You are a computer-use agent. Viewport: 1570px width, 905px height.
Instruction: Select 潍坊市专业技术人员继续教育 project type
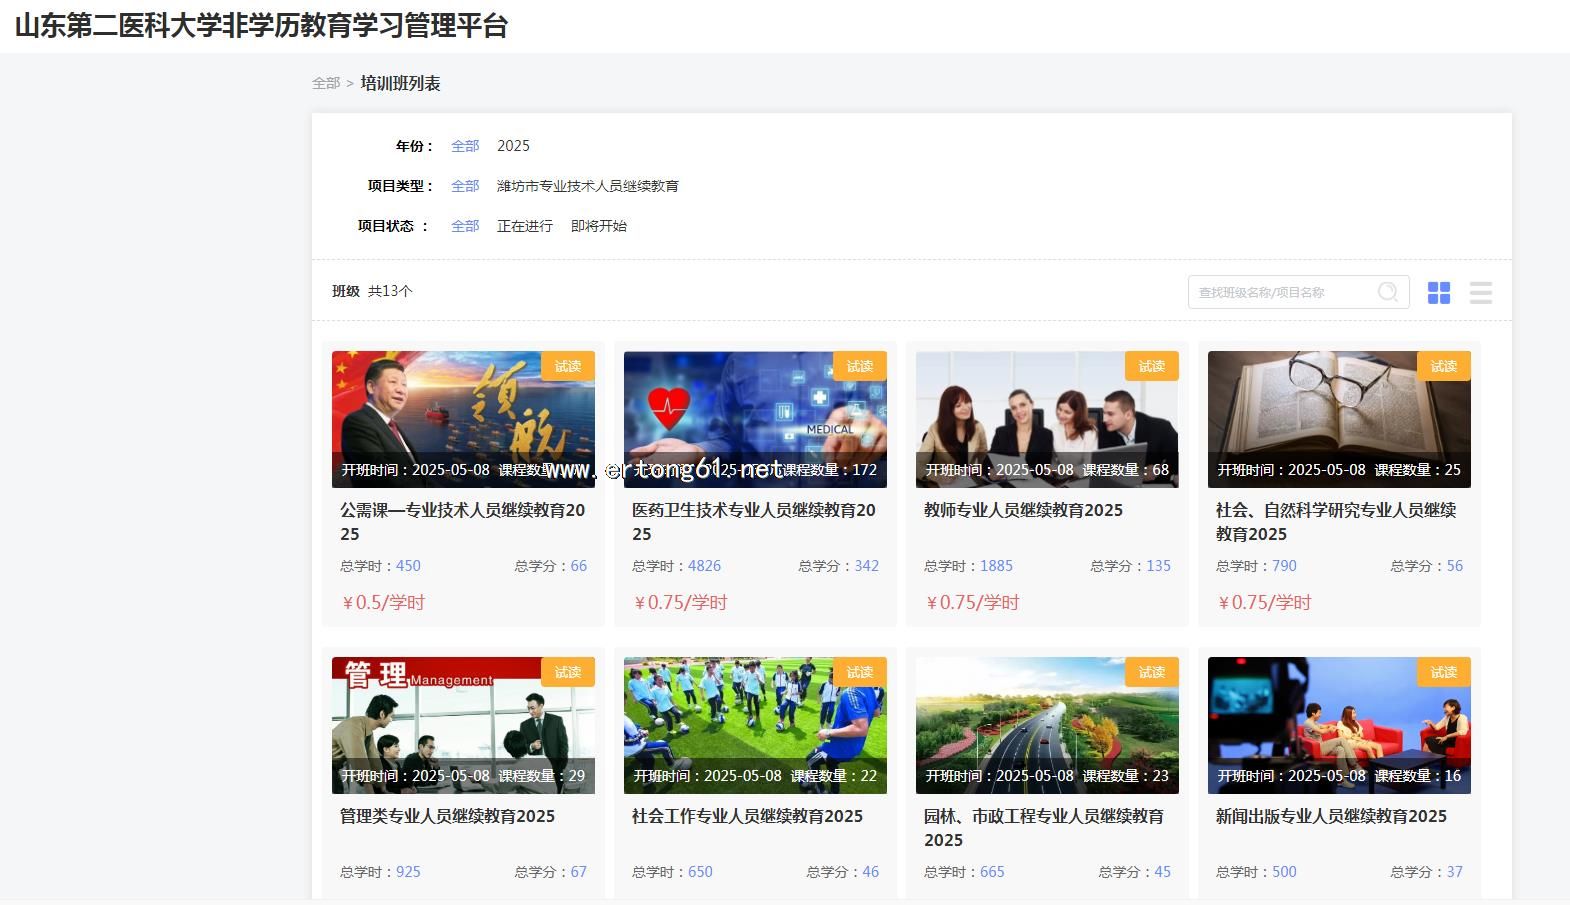(587, 186)
